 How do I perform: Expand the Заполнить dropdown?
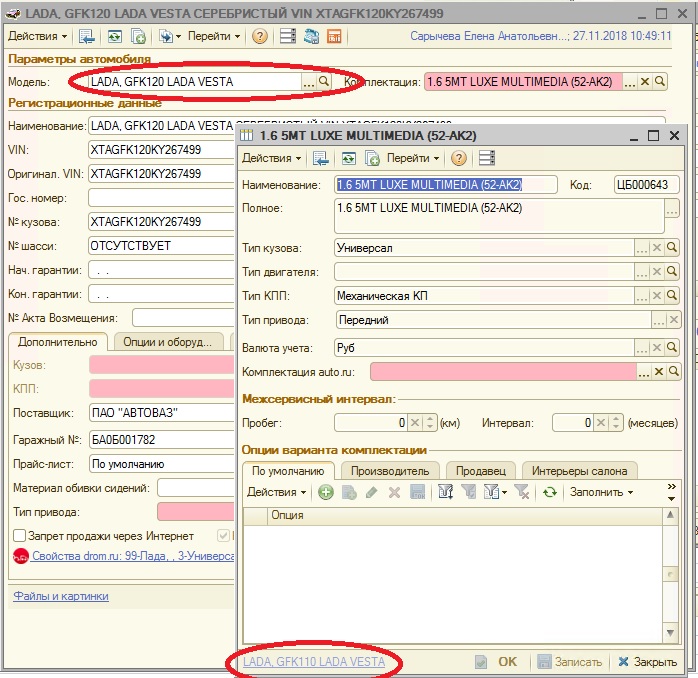pos(601,492)
